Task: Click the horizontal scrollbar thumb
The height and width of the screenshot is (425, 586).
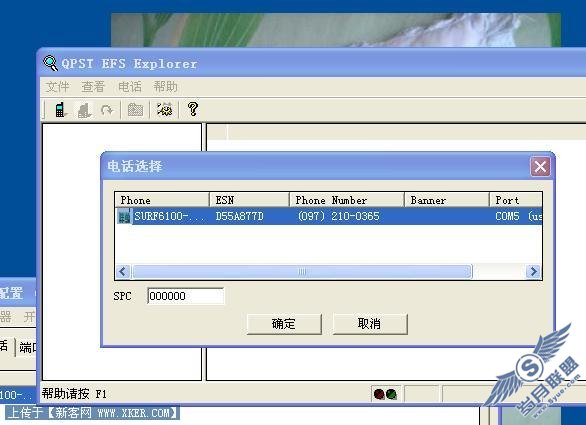Action: 302,271
